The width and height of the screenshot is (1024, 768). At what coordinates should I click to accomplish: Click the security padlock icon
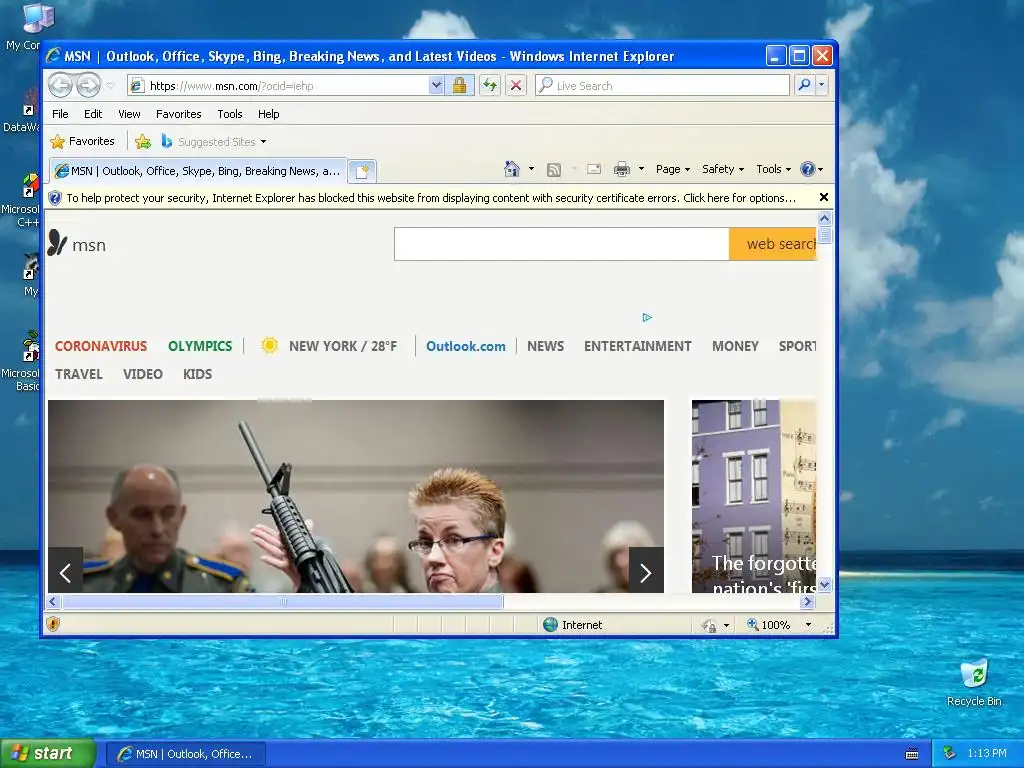460,86
